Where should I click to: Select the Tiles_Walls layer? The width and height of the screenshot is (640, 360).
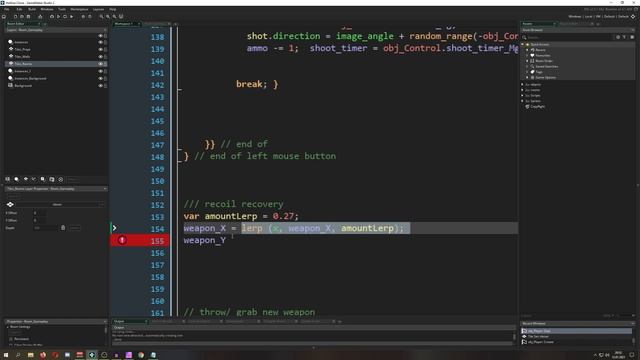56,57
